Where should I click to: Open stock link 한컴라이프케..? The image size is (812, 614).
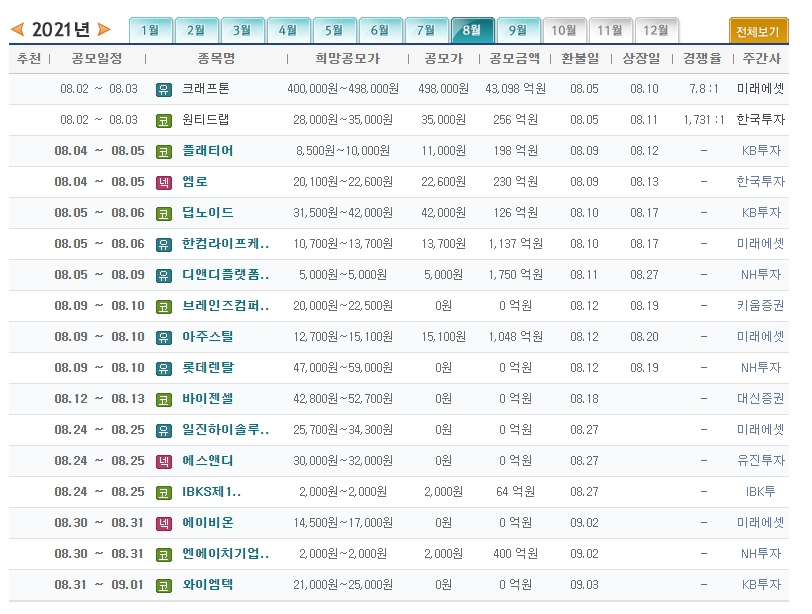[225, 243]
